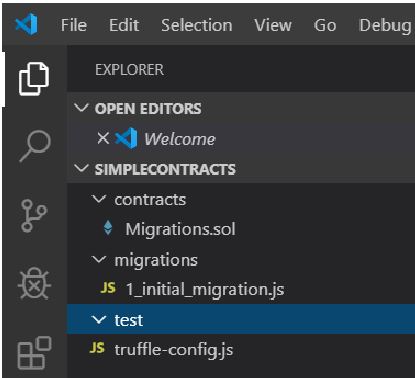Open the File menu
Screen dimensions: 415x378
tap(74, 25)
